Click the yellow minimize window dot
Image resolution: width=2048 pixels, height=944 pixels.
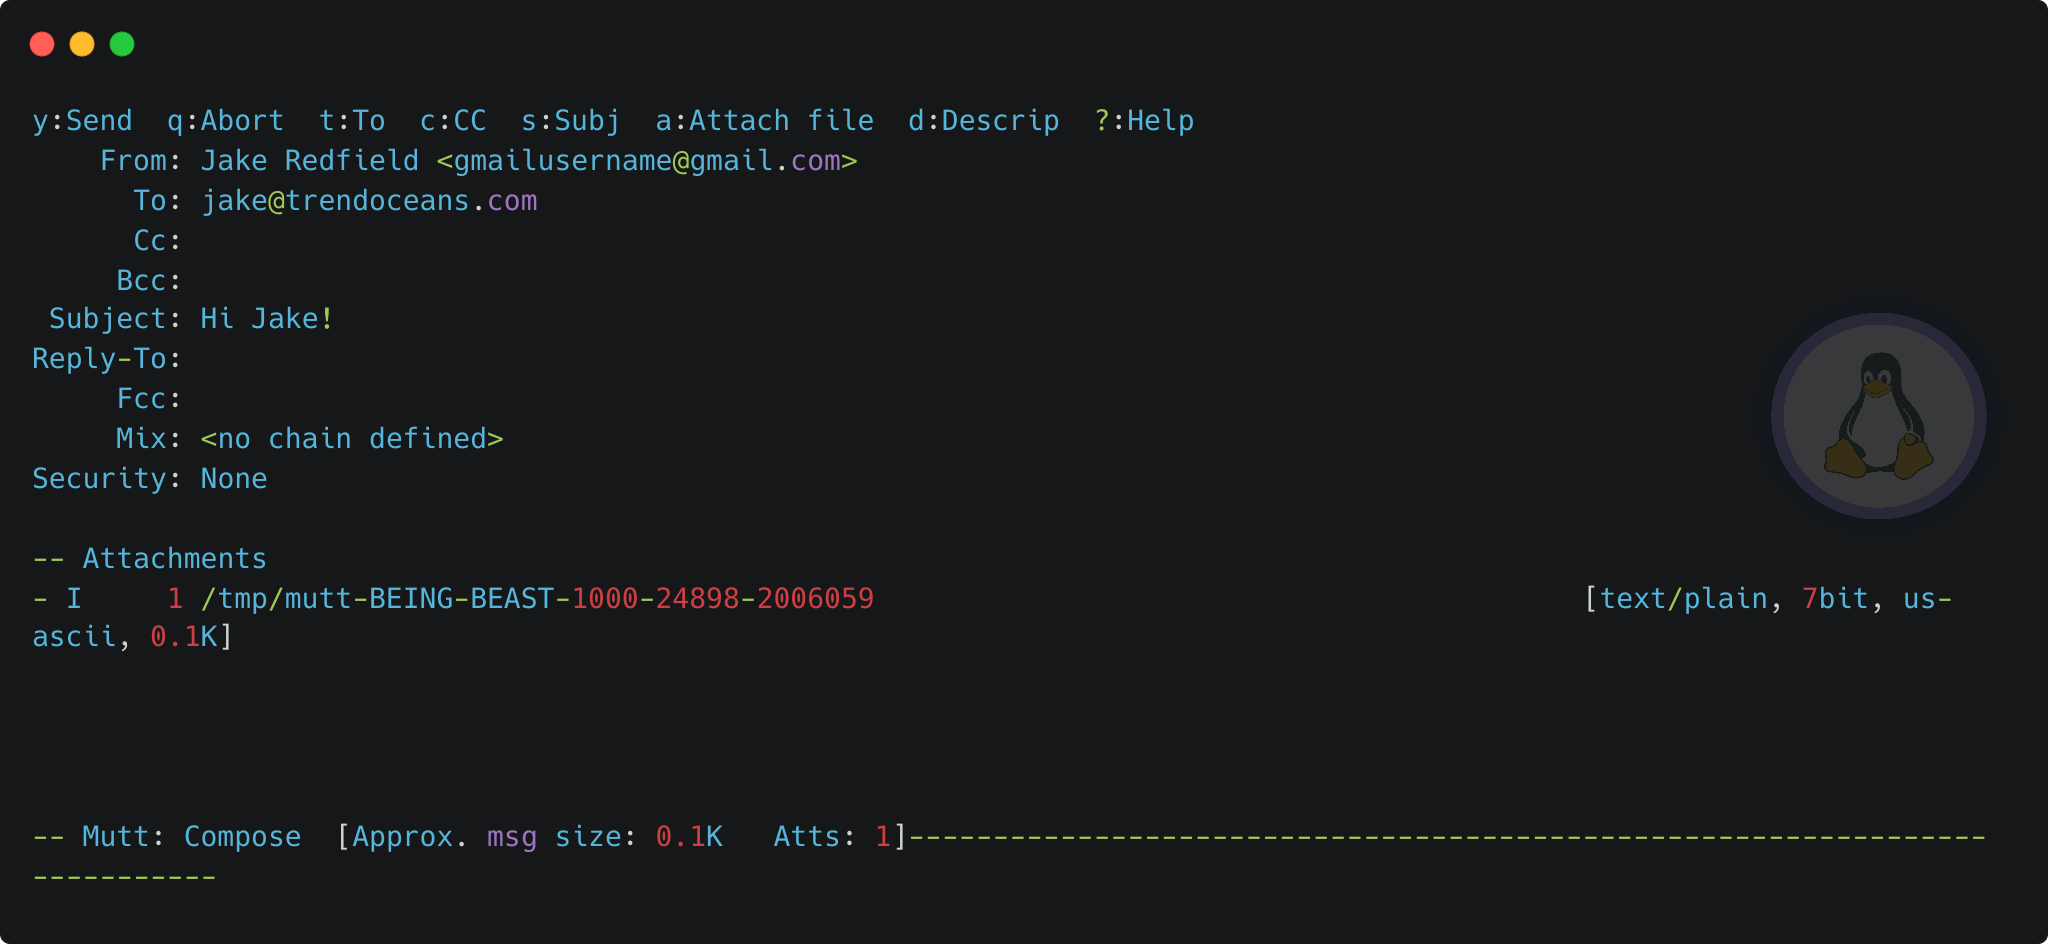point(82,44)
